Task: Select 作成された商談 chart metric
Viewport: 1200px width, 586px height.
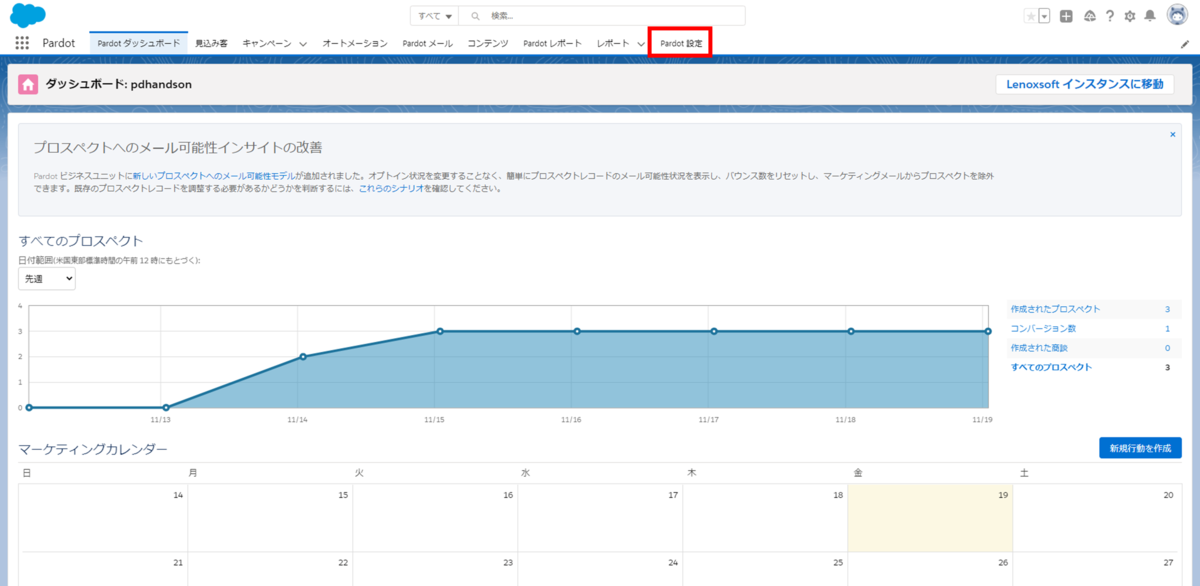Action: point(1039,347)
